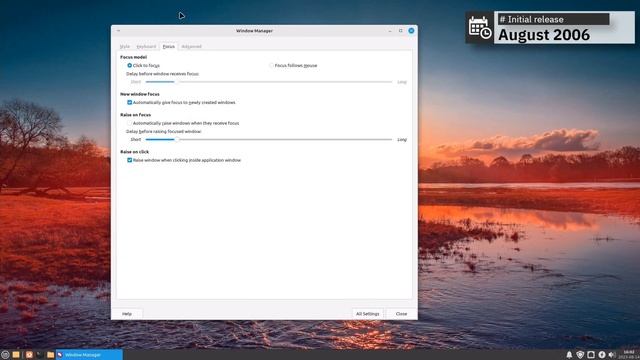640x360 pixels.
Task: Click the Window Manager title text
Action: pos(254,31)
